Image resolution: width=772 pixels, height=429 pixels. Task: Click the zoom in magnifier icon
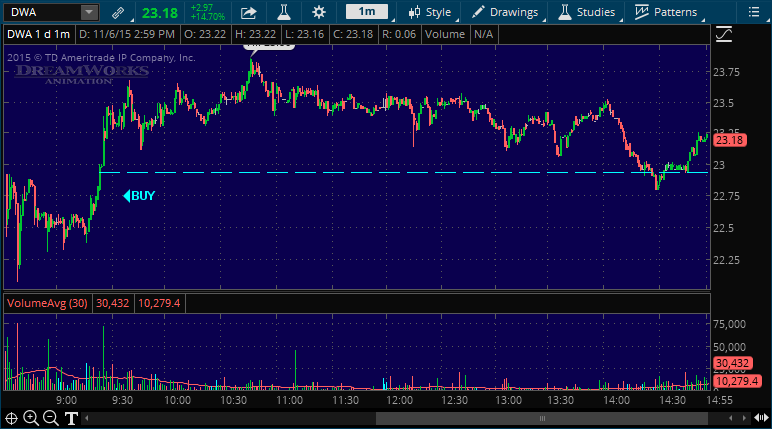(31, 418)
